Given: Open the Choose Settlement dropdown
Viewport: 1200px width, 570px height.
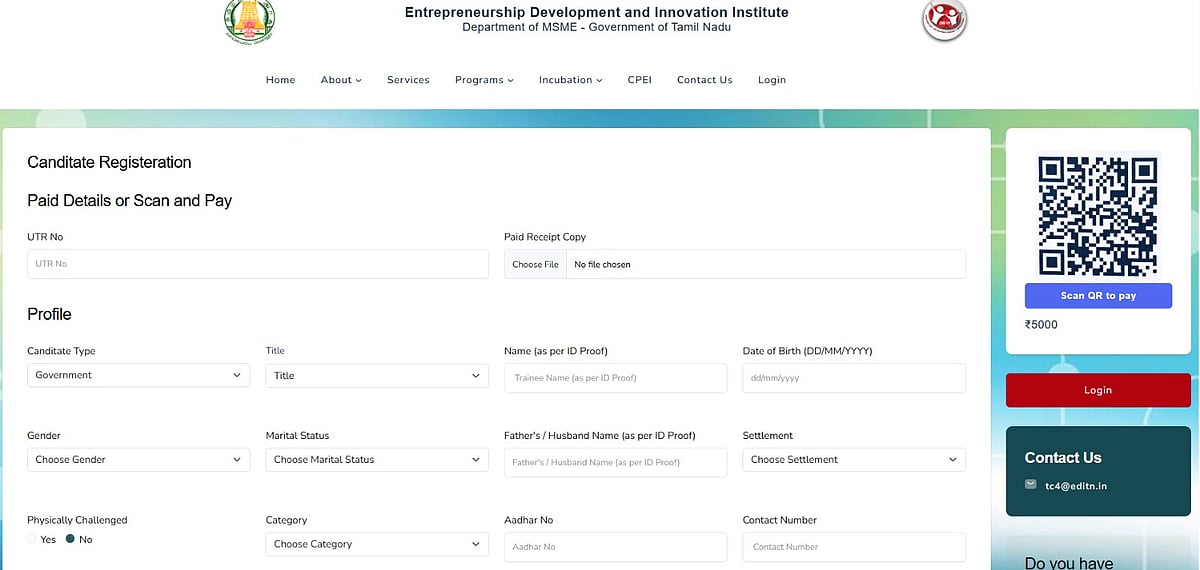Looking at the screenshot, I should [853, 460].
